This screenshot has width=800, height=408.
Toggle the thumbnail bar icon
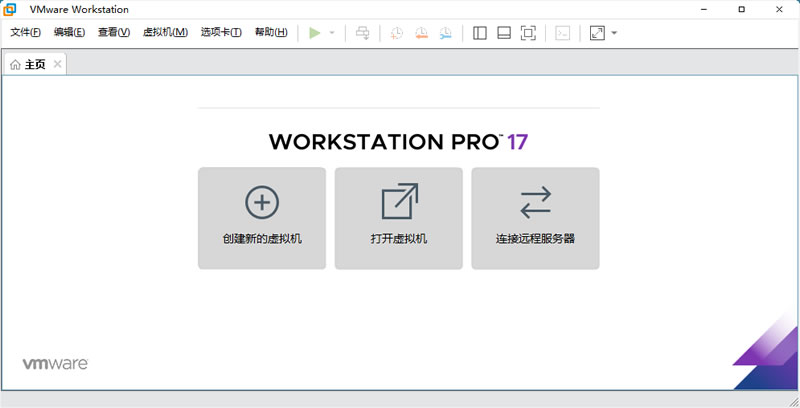pos(504,33)
